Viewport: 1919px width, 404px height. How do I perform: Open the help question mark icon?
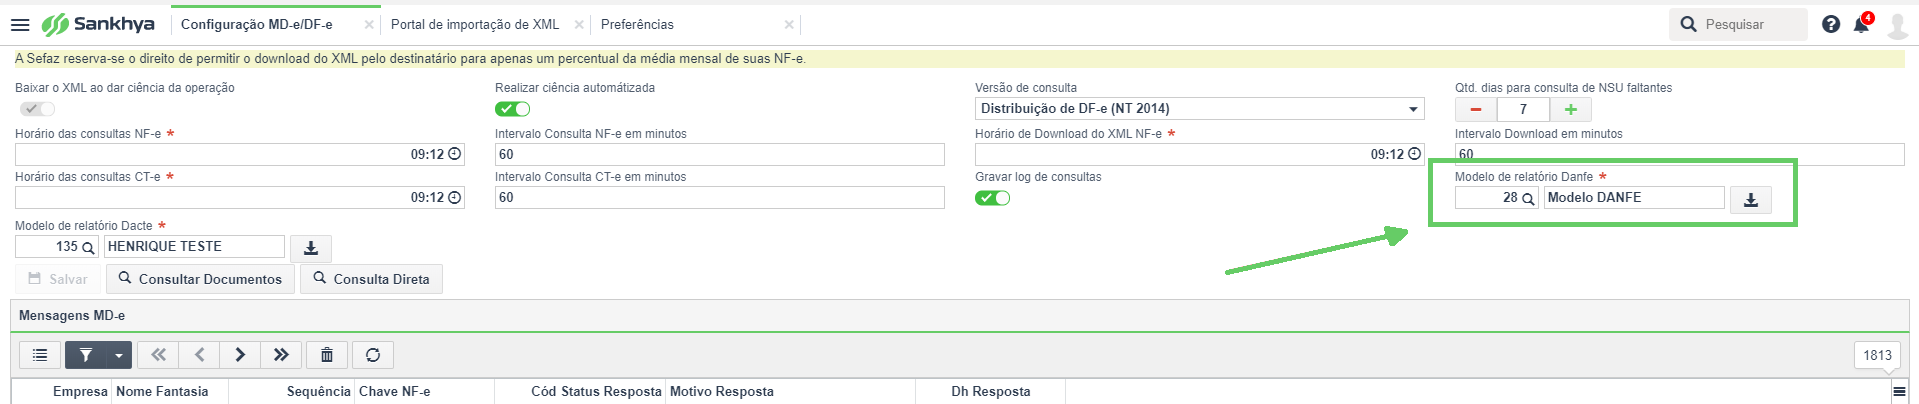tap(1831, 24)
